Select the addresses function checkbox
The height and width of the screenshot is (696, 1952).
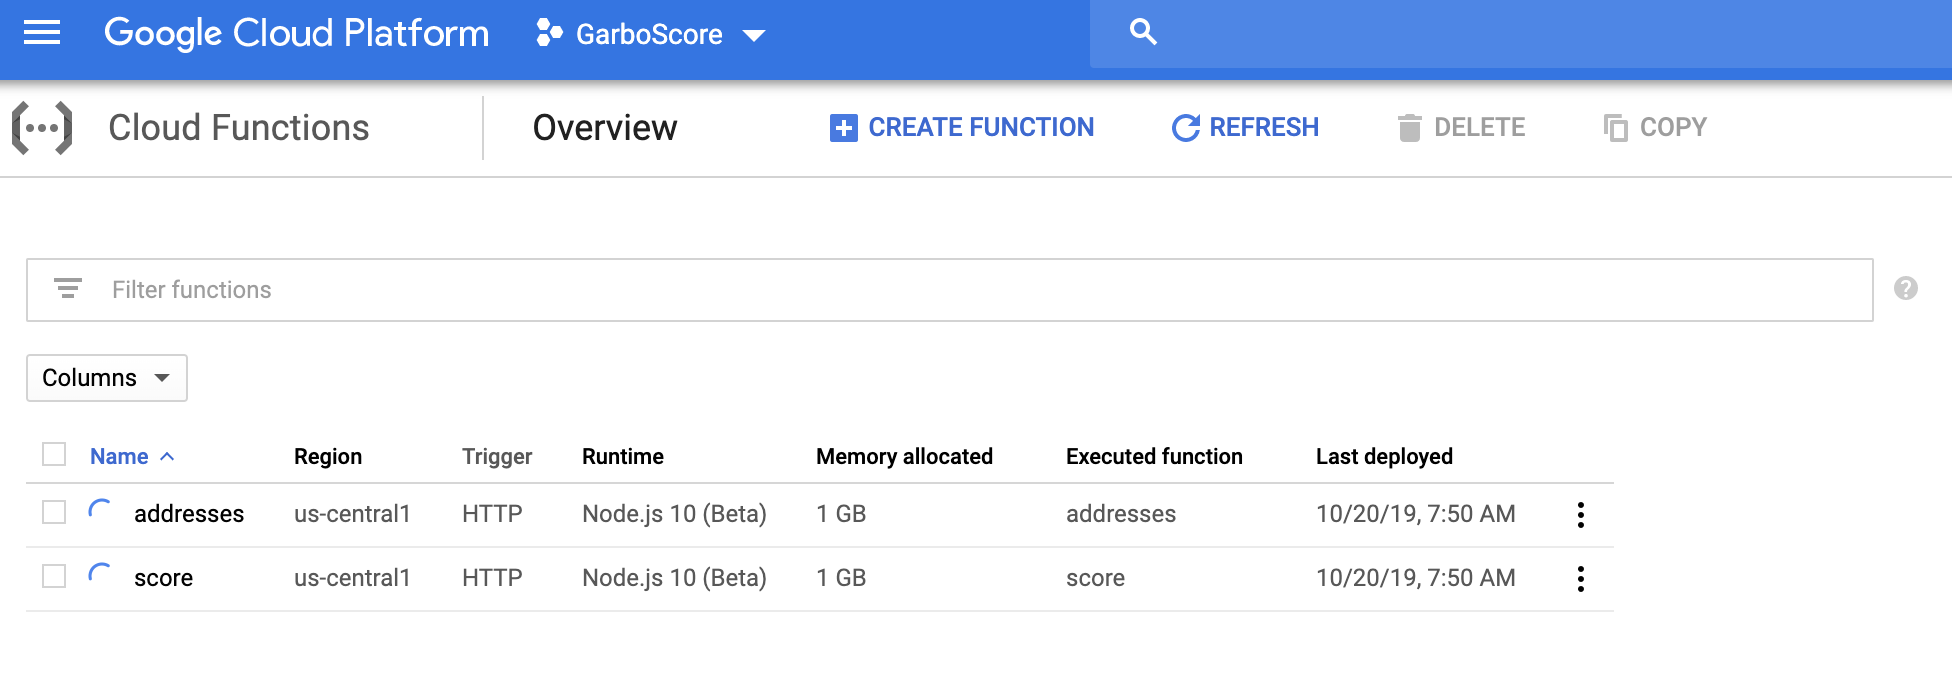pyautogui.click(x=54, y=513)
